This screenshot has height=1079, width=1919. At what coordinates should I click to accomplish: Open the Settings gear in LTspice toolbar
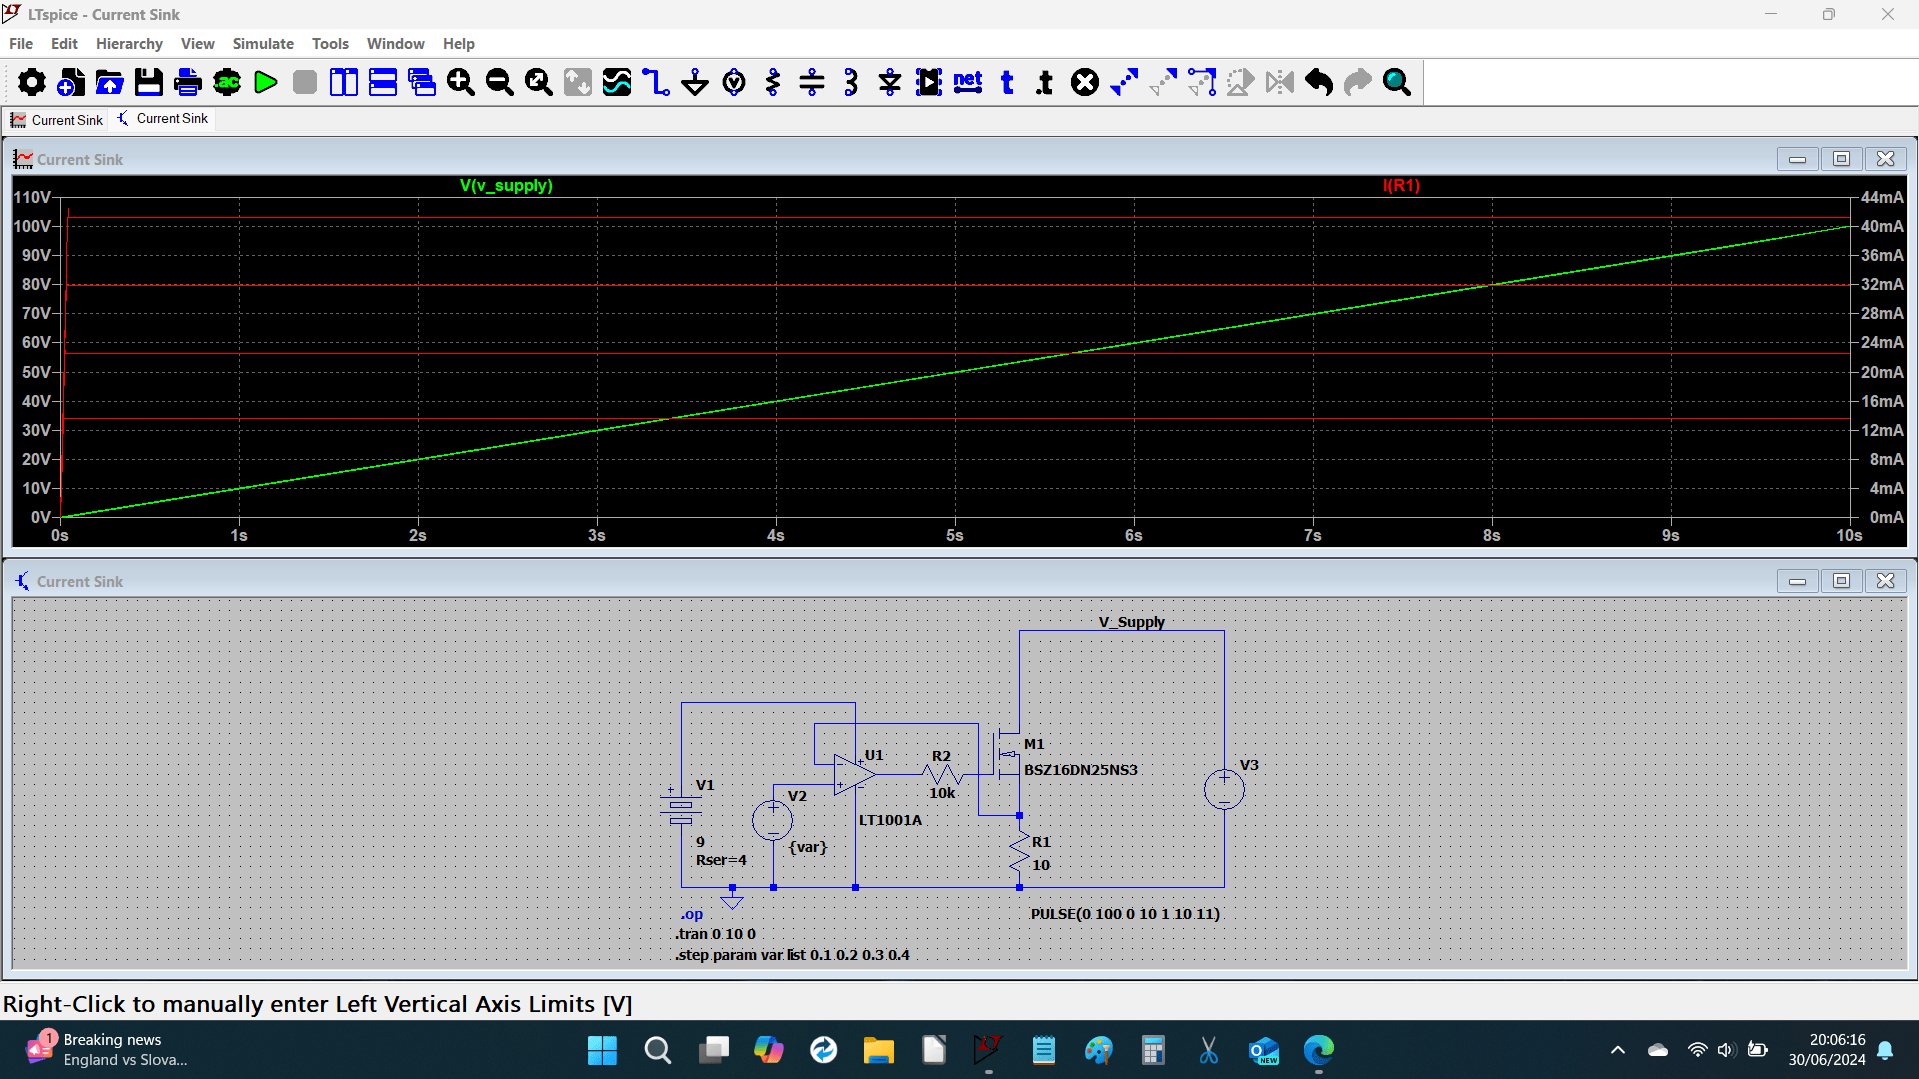(x=31, y=82)
